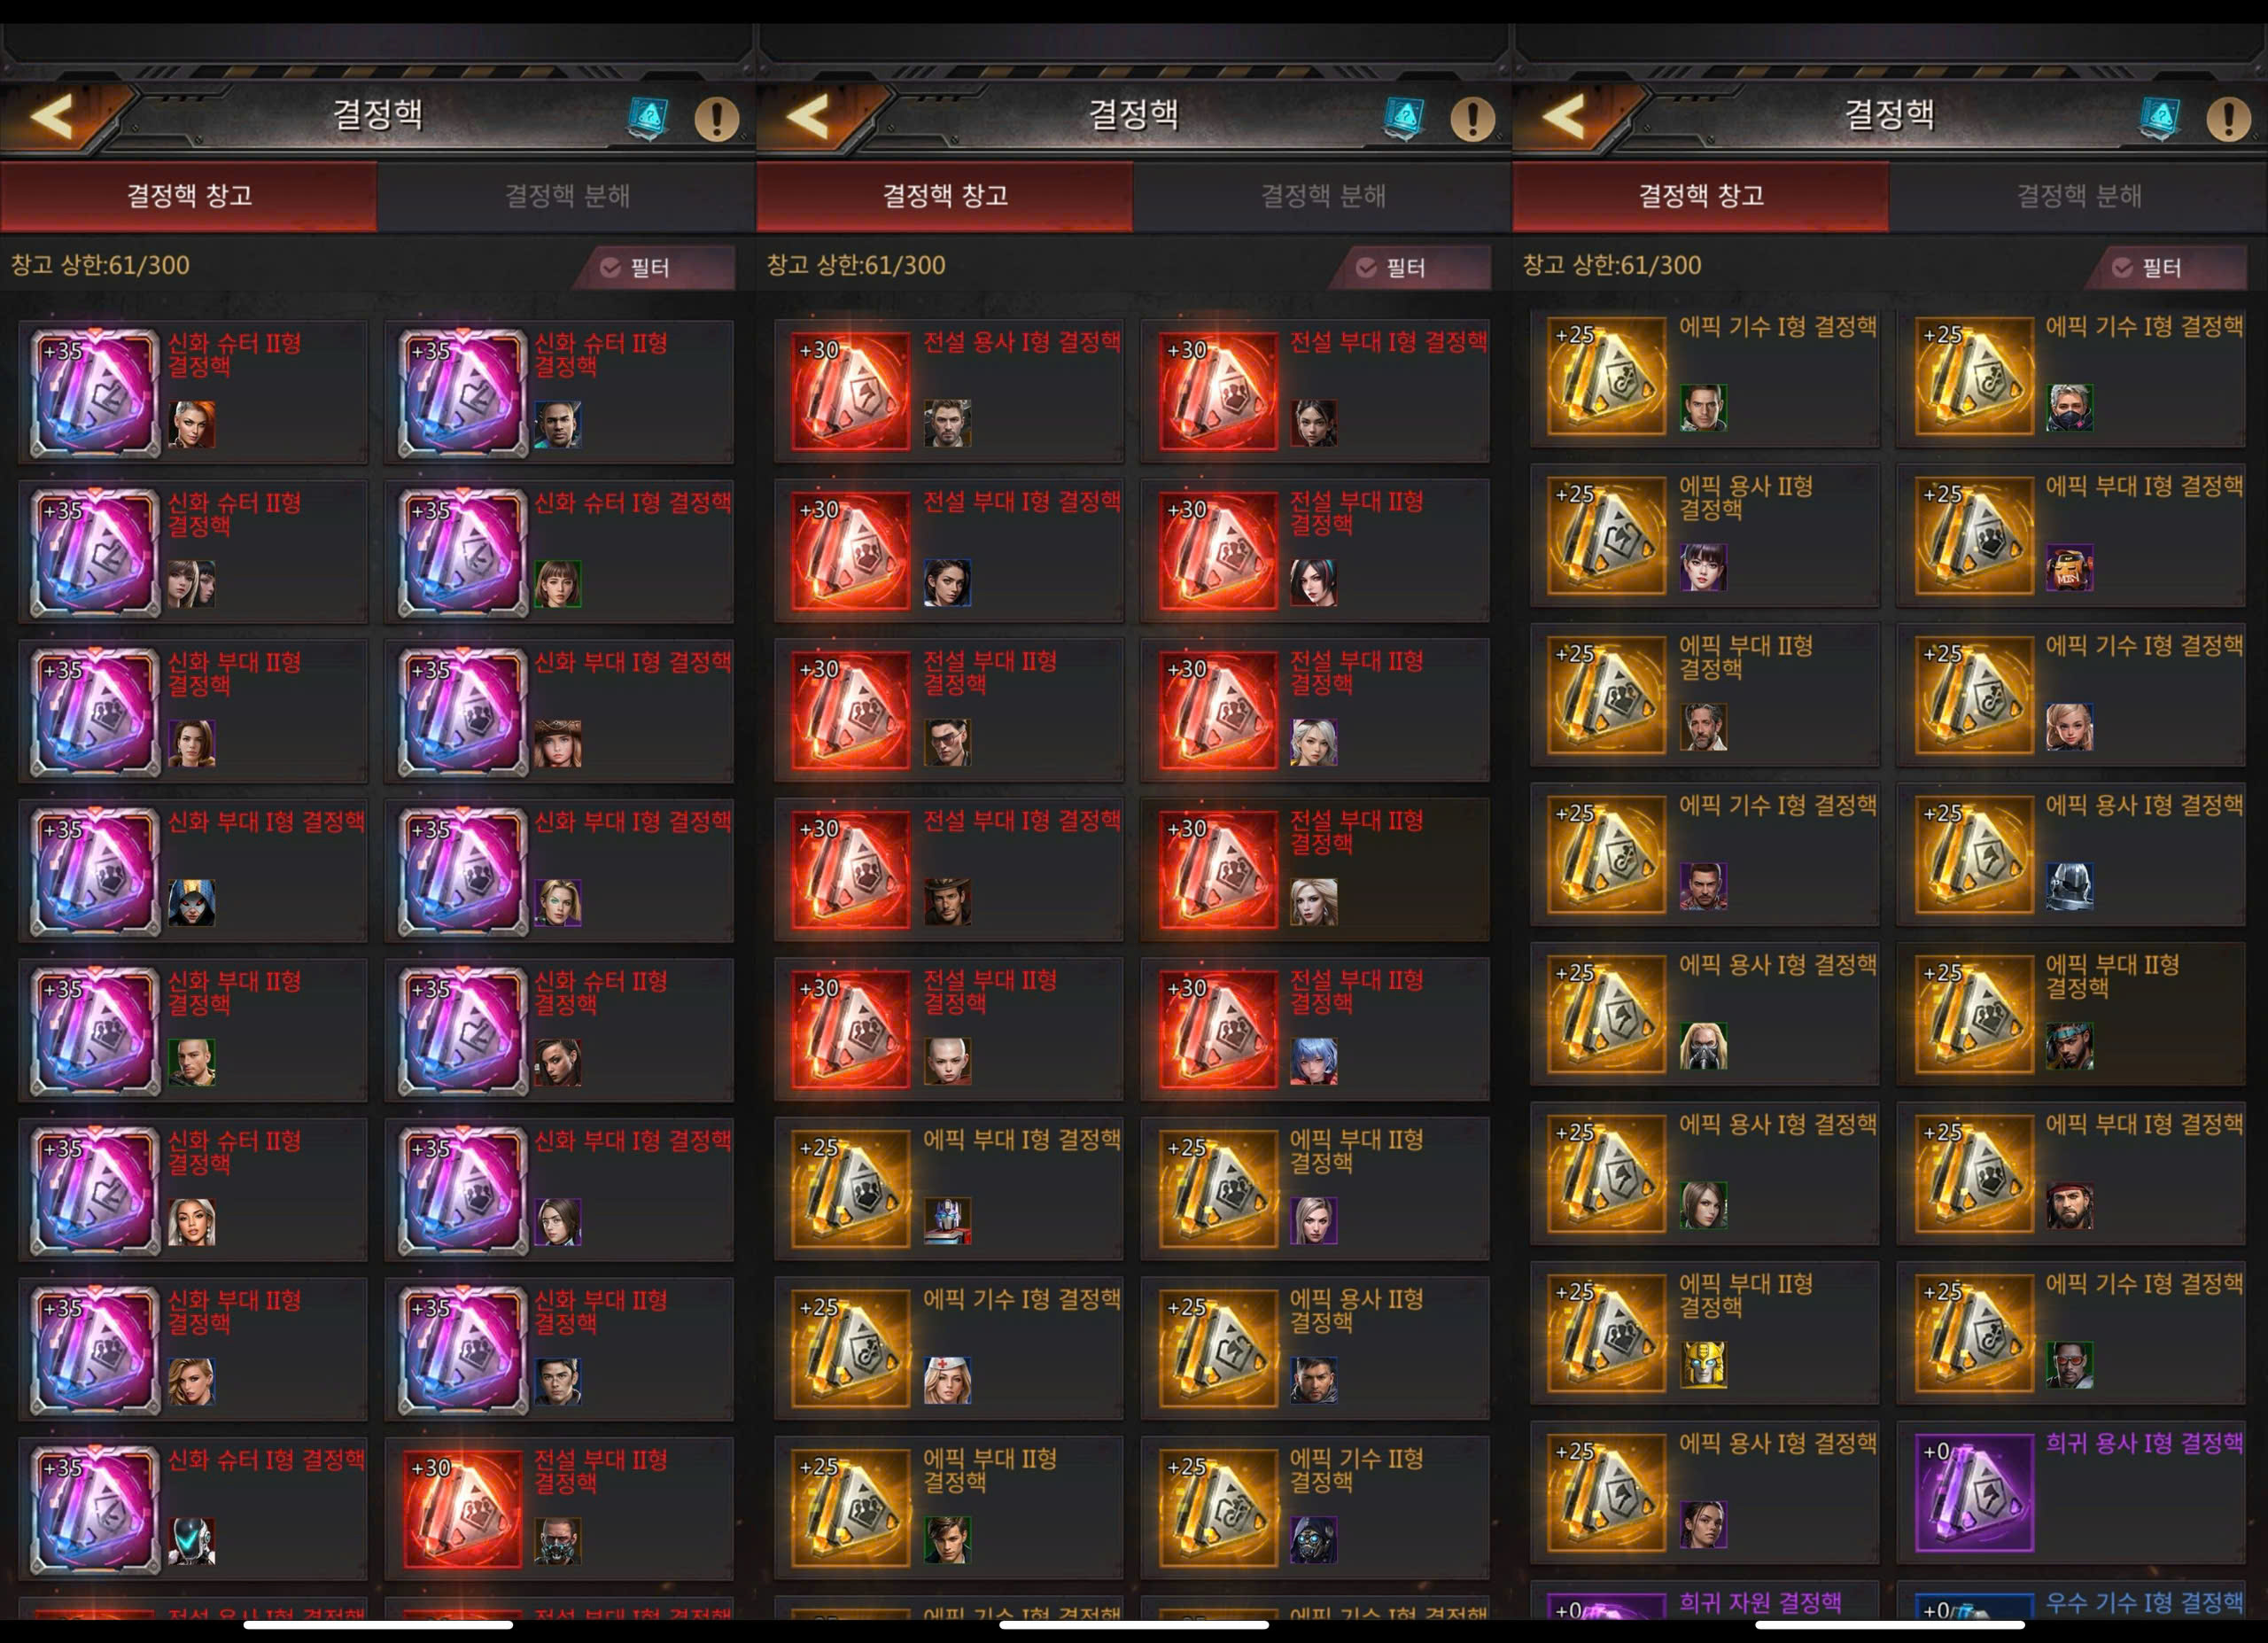Viewport: 2268px width, 1643px height.
Task: Open the 전설 용사 I형 결정핵 card in the middle panel
Action: [x=949, y=390]
